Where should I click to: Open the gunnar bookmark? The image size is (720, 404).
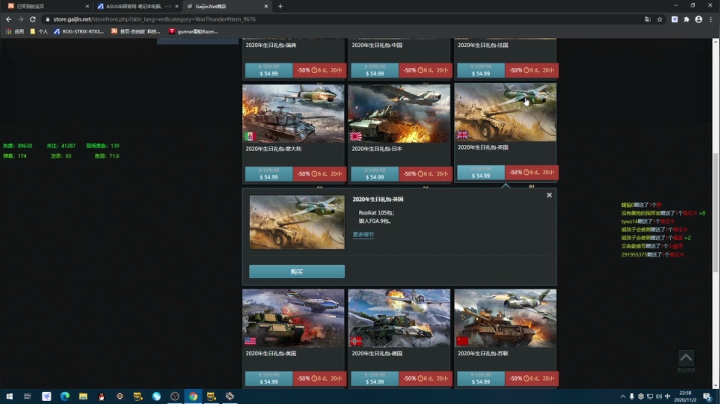[x=193, y=32]
